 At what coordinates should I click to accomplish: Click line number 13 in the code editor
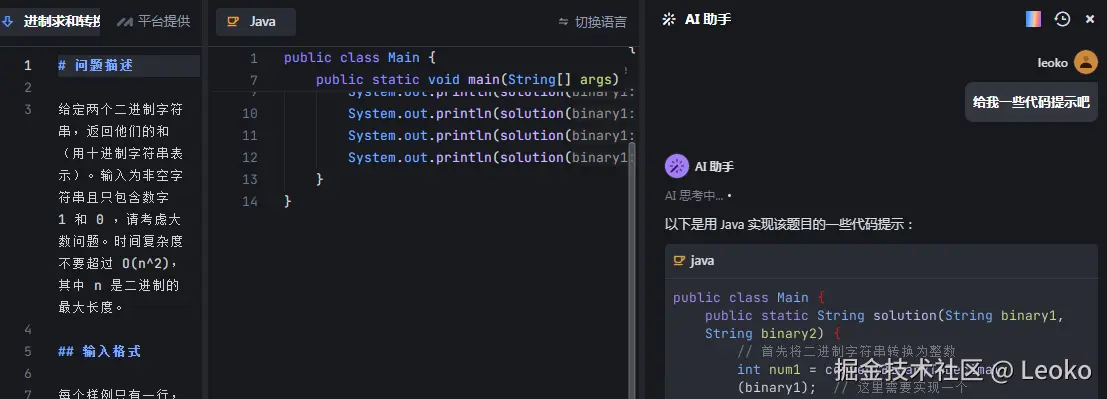pyautogui.click(x=249, y=179)
